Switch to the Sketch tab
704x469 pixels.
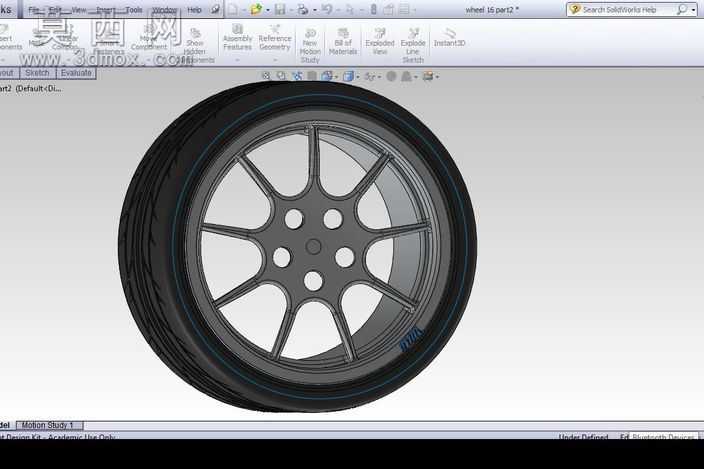[37, 73]
